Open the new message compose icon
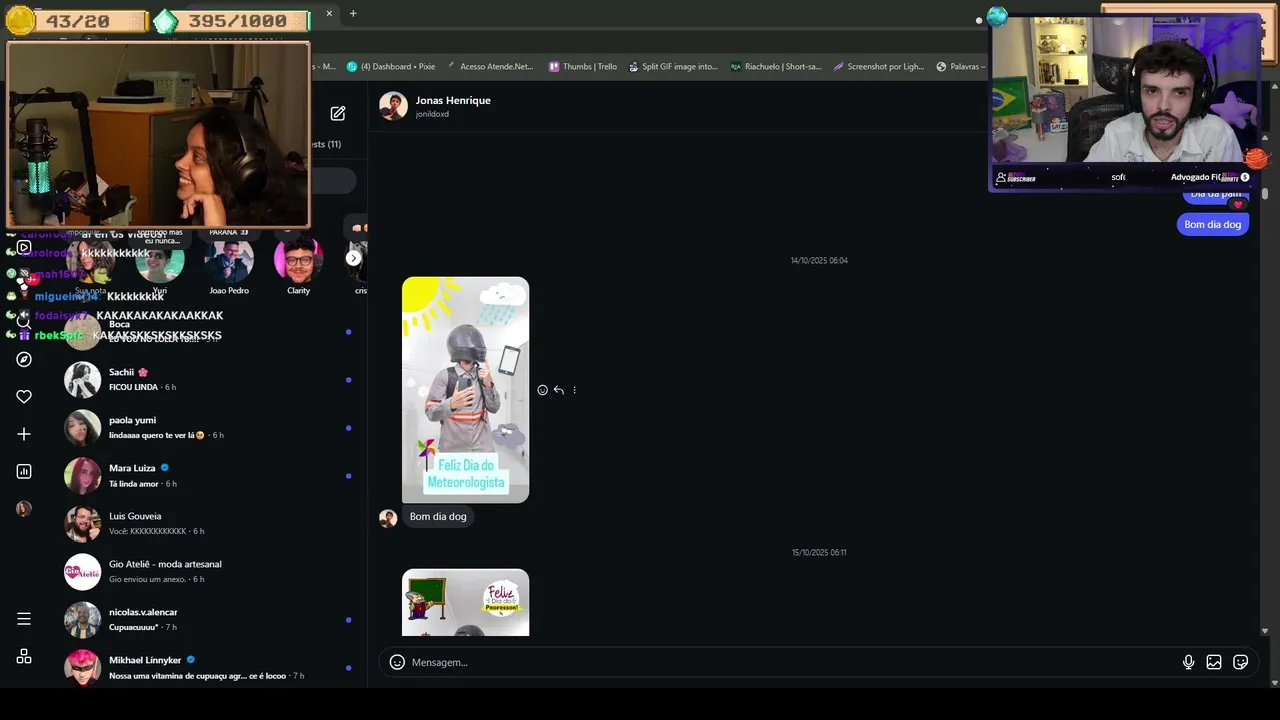Image resolution: width=1280 pixels, height=720 pixels. pos(338,114)
